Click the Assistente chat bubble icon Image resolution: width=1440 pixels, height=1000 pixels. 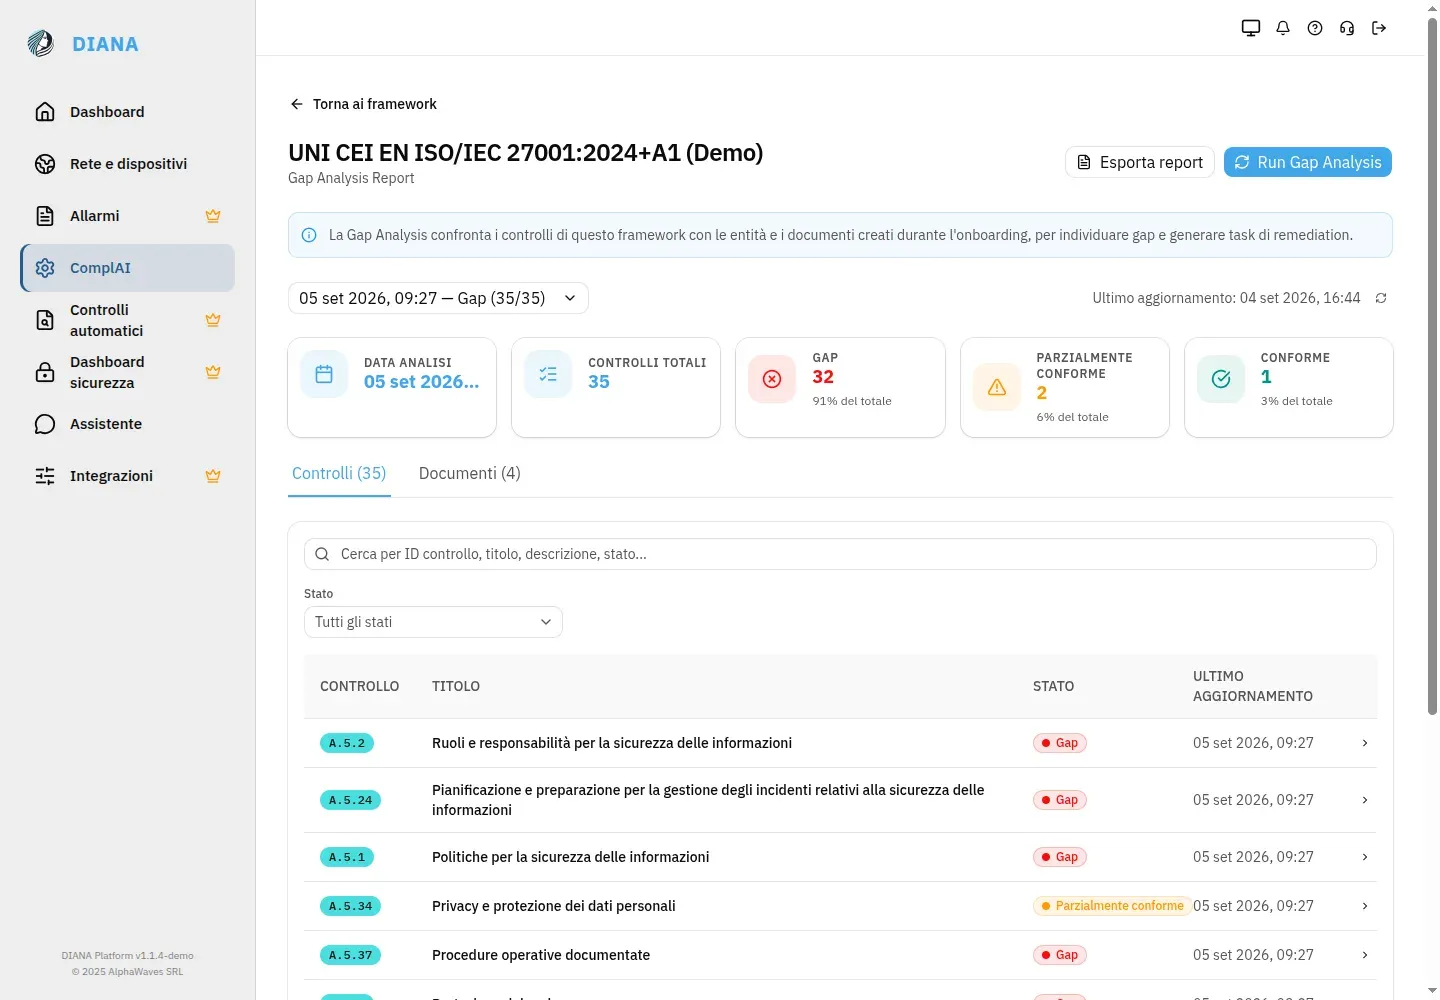point(45,424)
